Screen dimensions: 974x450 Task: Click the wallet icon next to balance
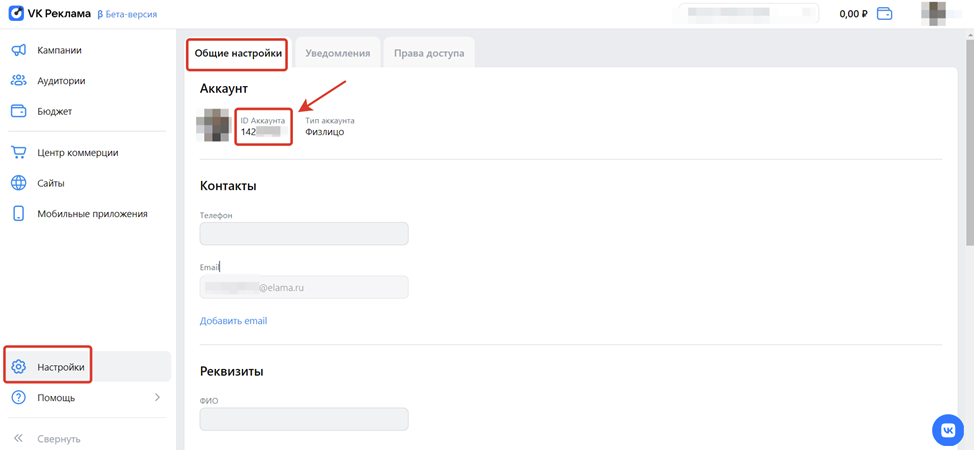[884, 14]
